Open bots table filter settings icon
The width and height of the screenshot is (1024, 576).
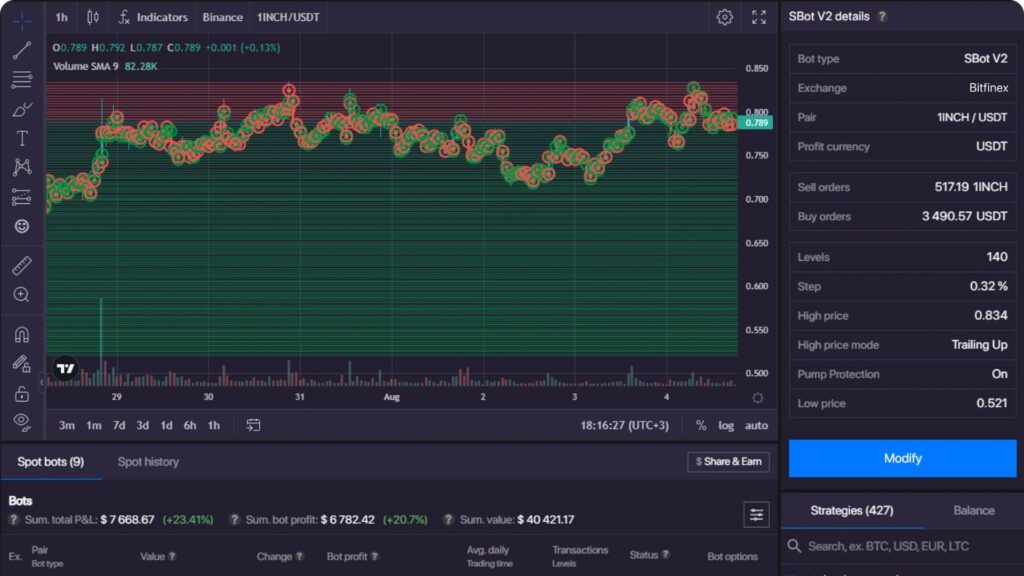(756, 515)
